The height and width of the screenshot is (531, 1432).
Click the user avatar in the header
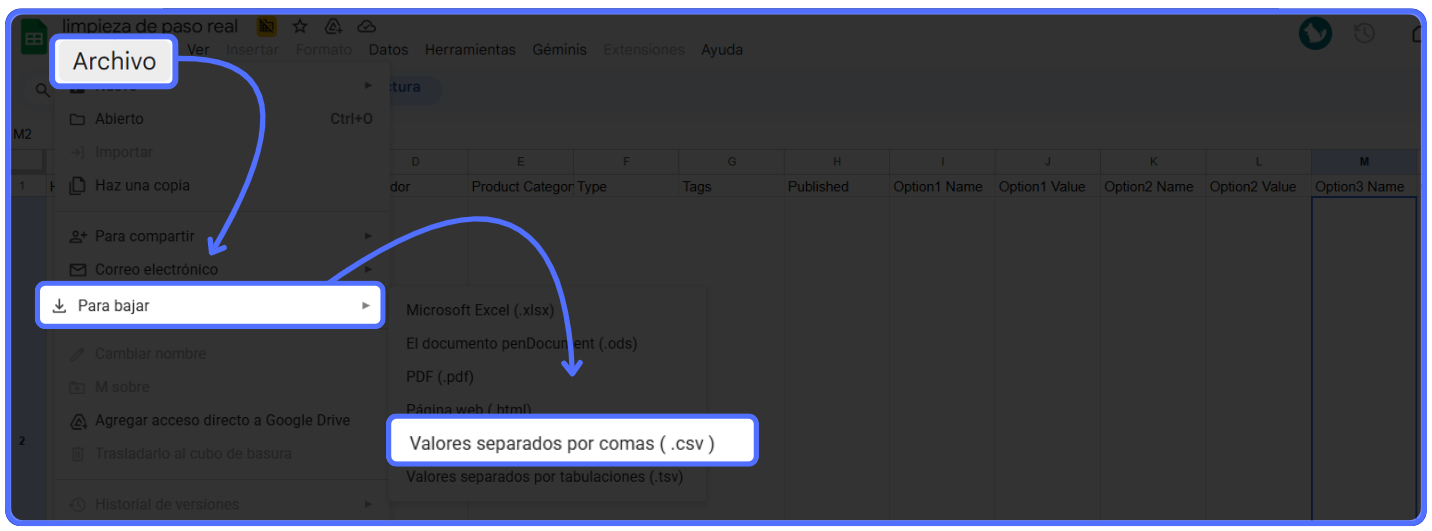point(1315,34)
